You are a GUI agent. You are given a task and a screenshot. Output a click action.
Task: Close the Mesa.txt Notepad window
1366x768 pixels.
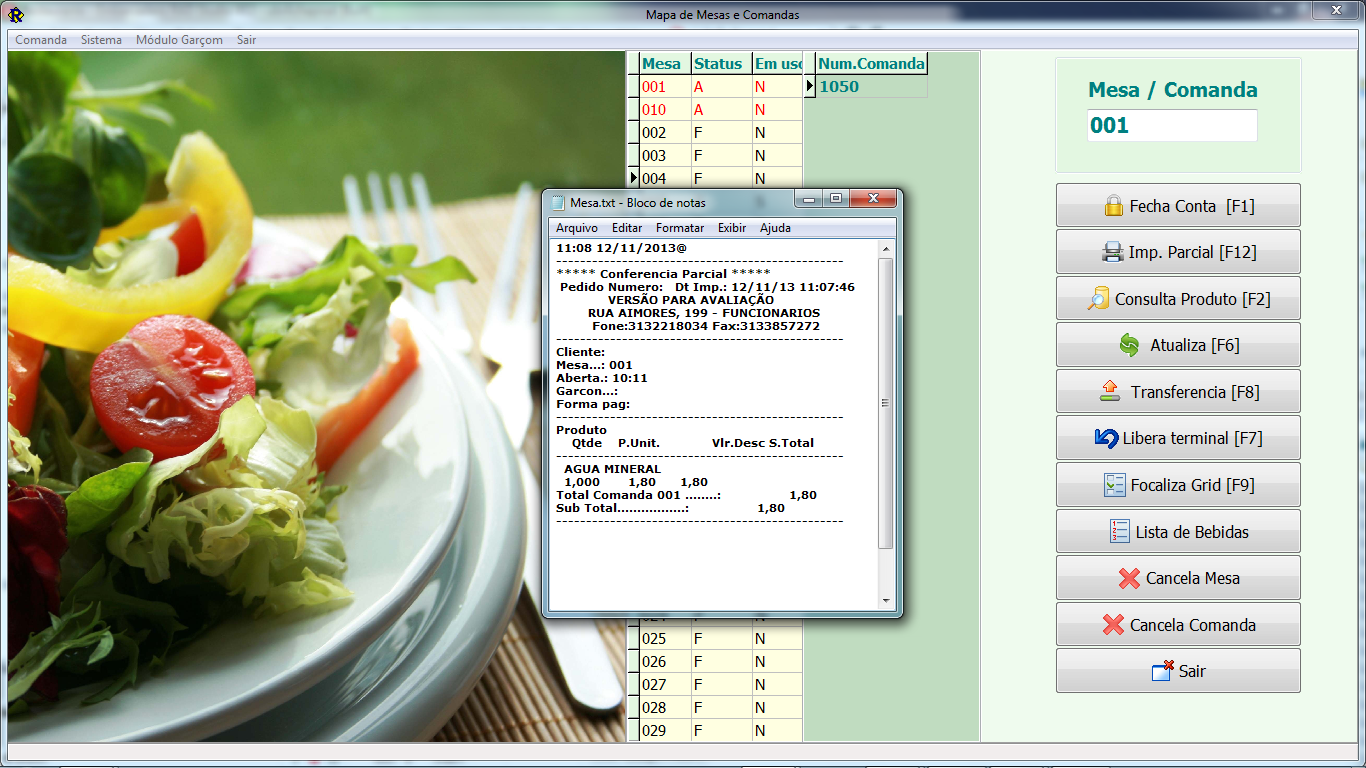pyautogui.click(x=872, y=199)
